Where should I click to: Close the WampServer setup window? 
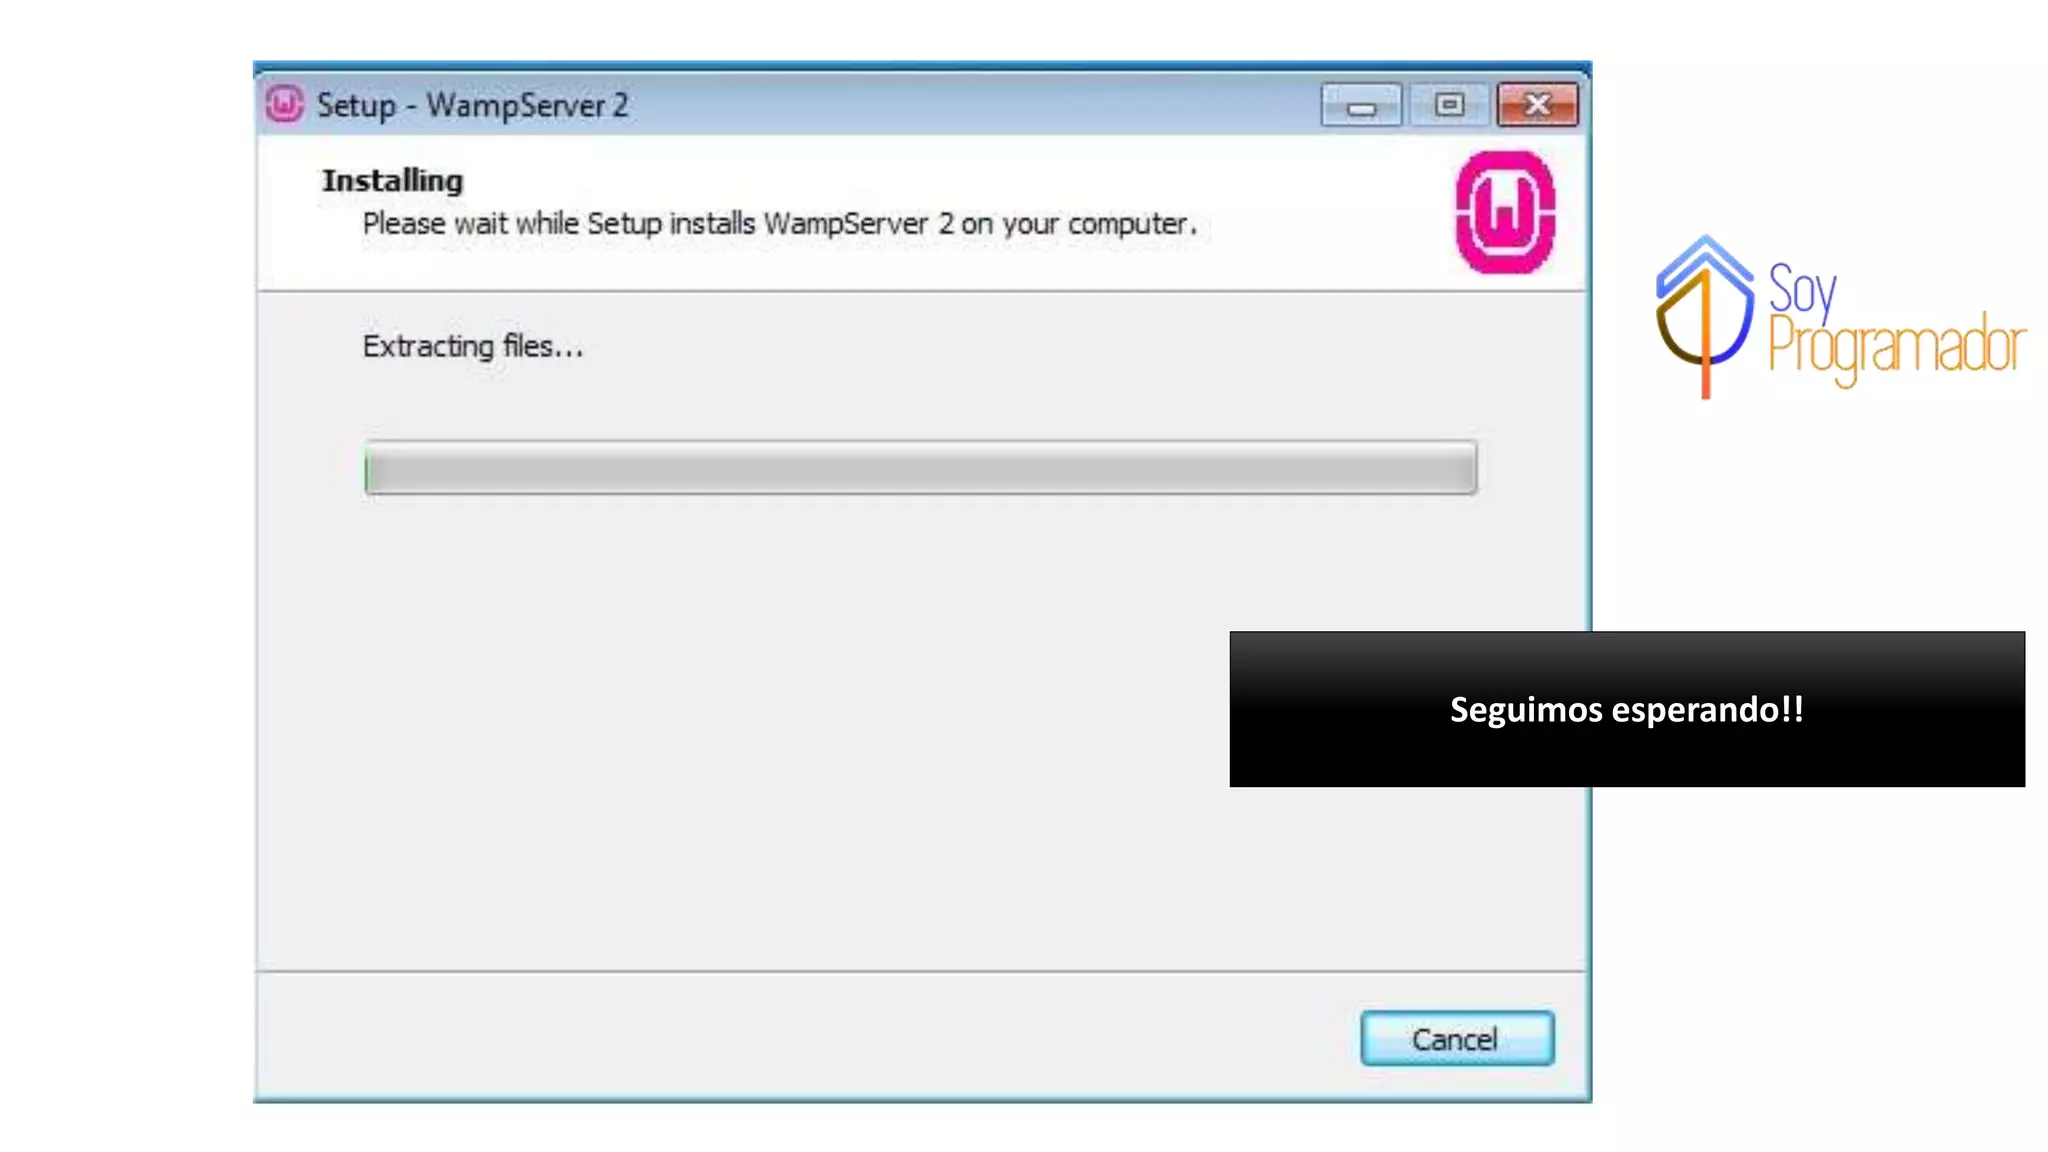[1538, 105]
